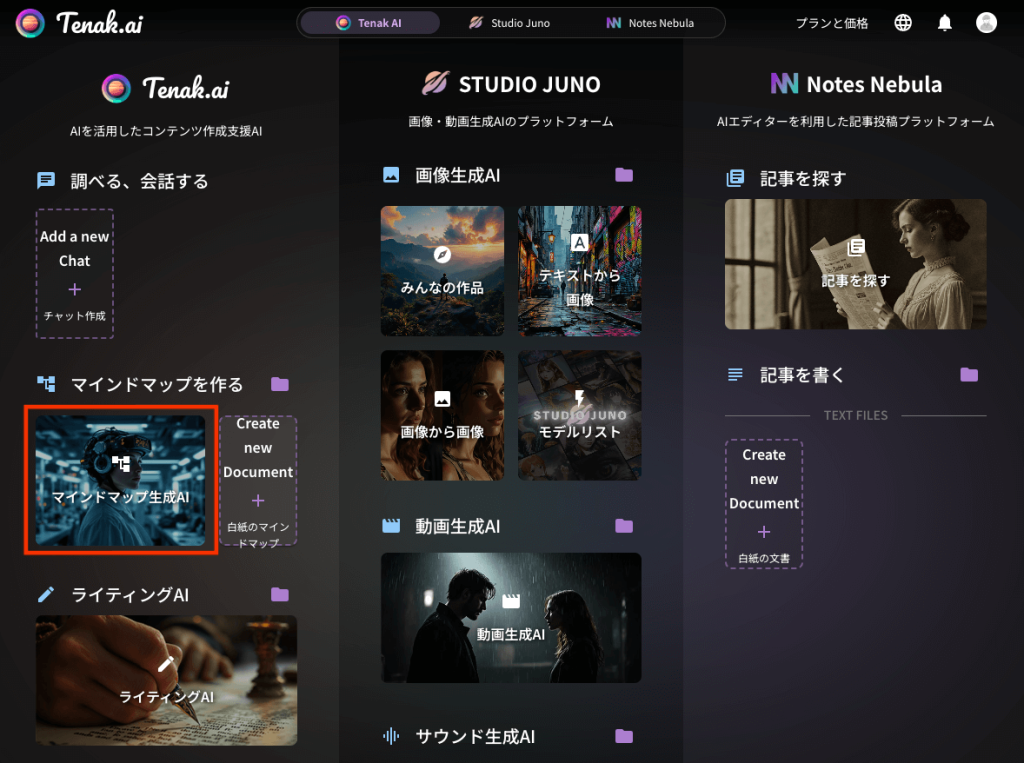Click the chat icon beside 調べる、会話する
The height and width of the screenshot is (763, 1024).
coord(46,180)
